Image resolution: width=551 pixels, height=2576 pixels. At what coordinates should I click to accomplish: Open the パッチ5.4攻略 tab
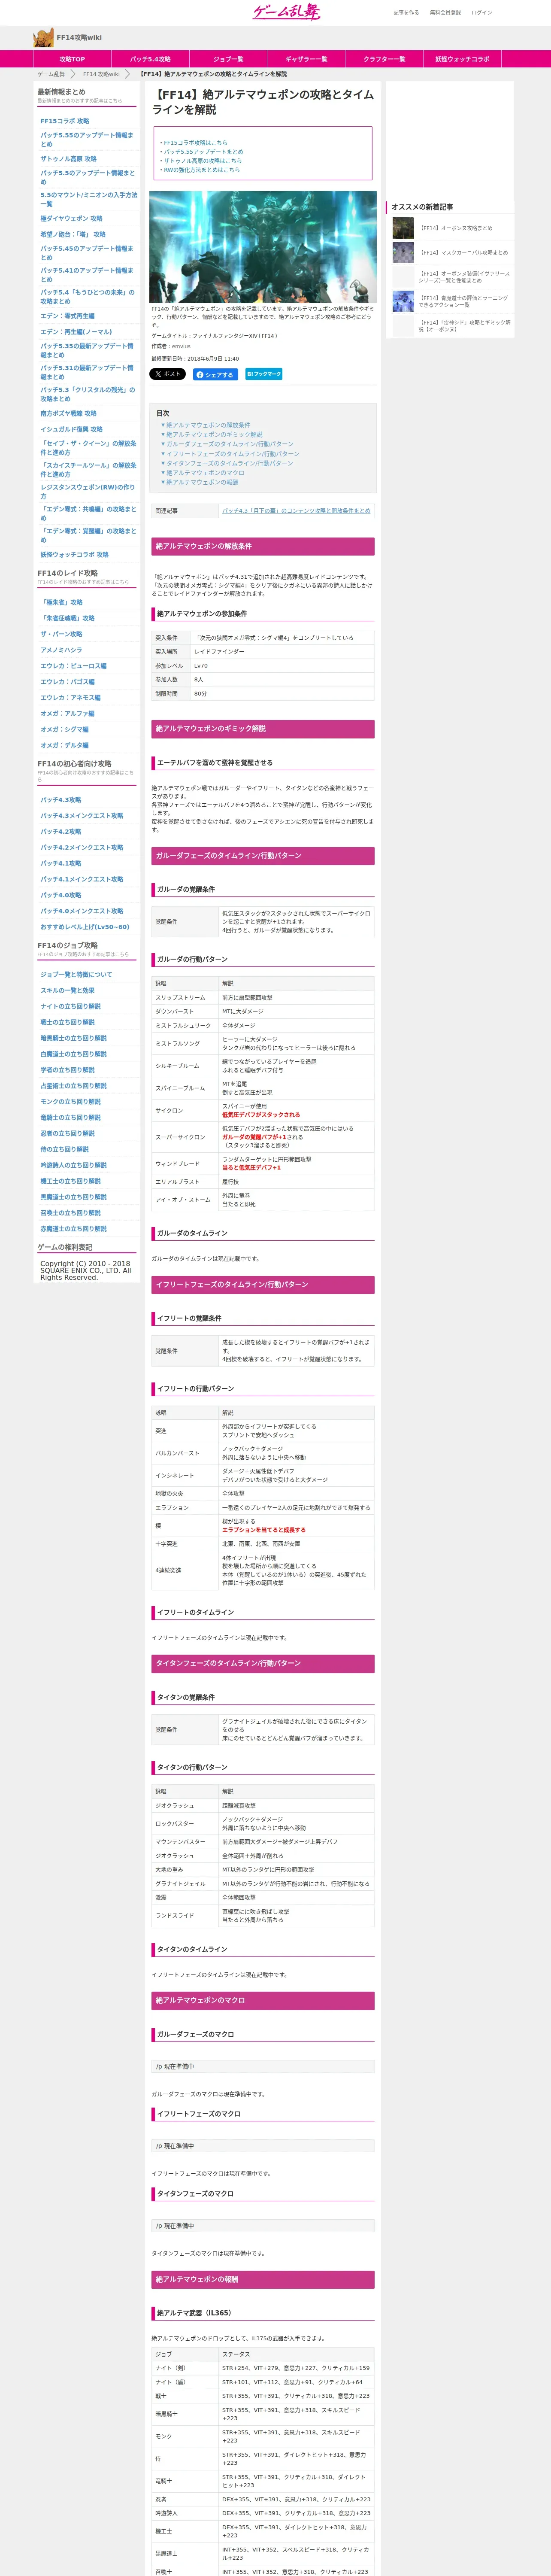click(150, 59)
